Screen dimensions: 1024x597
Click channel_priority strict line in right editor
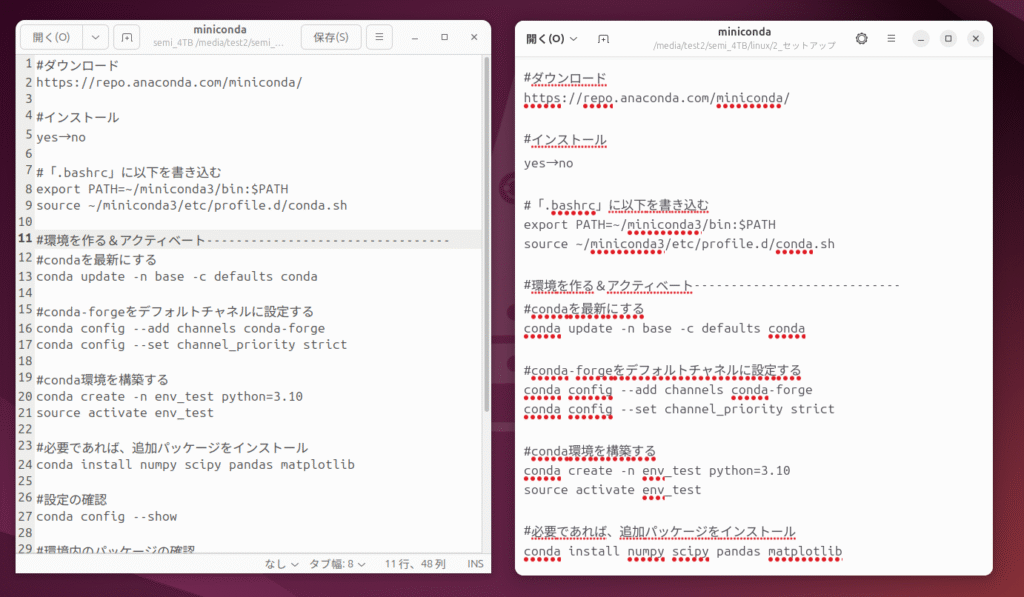(x=679, y=409)
